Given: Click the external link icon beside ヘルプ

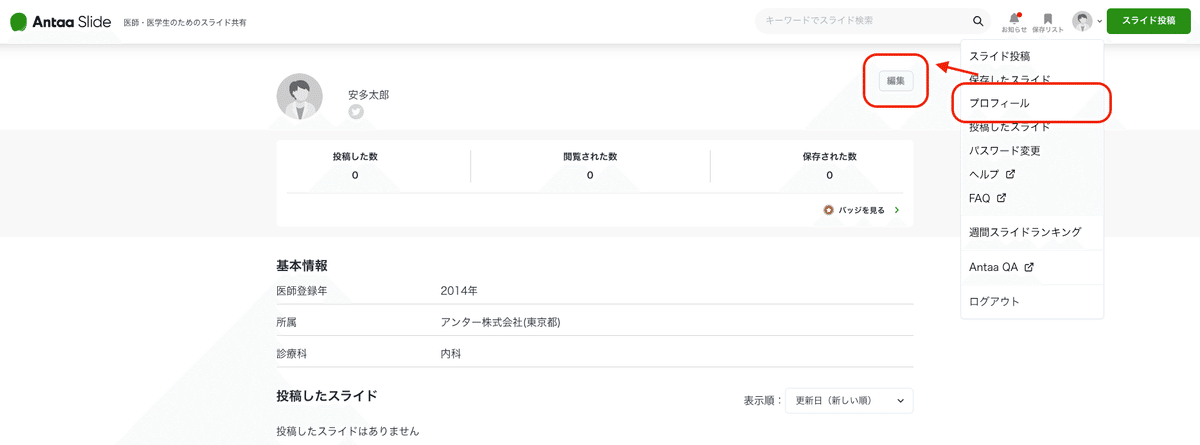Looking at the screenshot, I should point(1010,174).
